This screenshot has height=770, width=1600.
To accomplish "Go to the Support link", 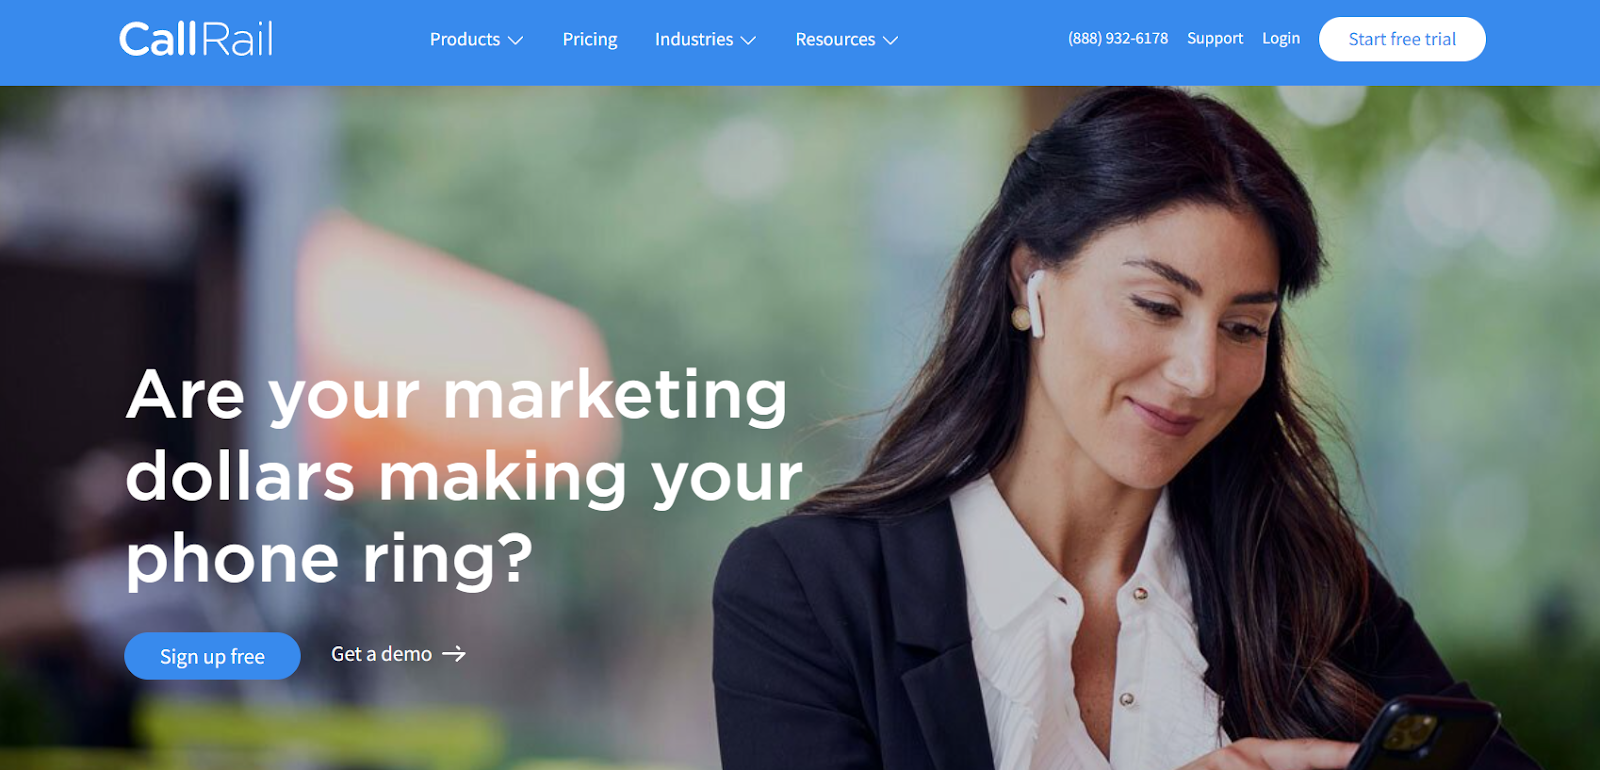I will pos(1215,38).
